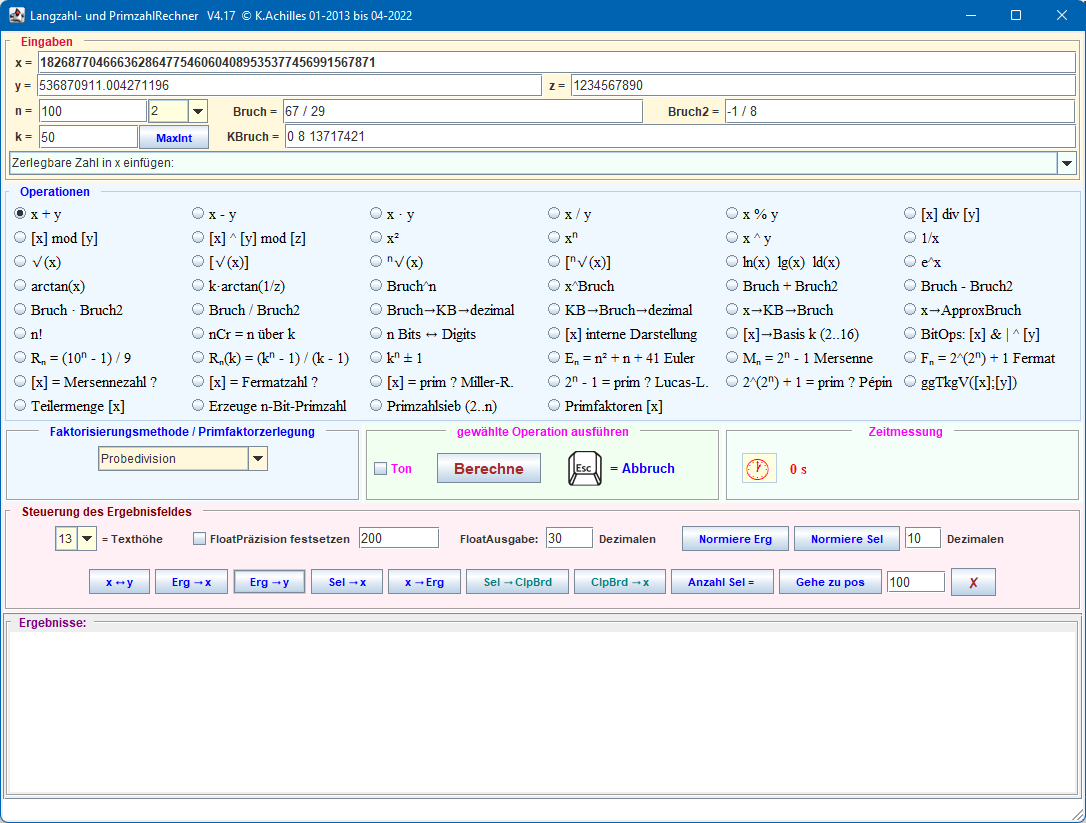Screen dimensions: 1086x823
Task: Click the Gehe zu pos button
Action: click(830, 582)
